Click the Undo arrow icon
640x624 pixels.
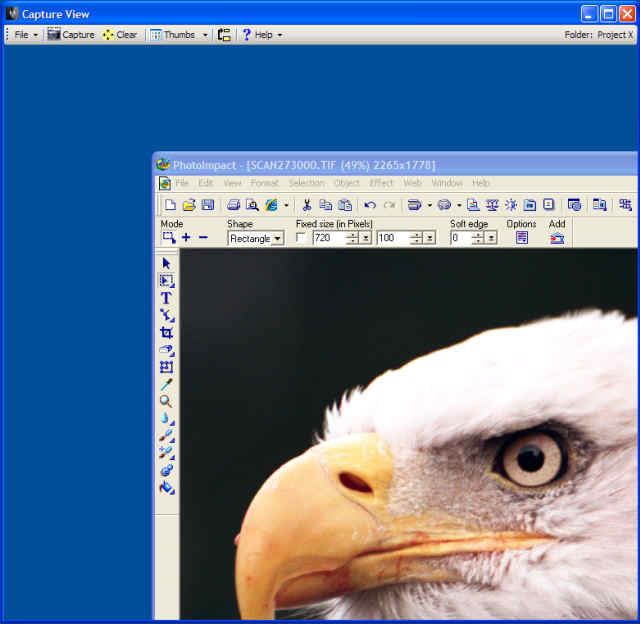click(x=370, y=204)
